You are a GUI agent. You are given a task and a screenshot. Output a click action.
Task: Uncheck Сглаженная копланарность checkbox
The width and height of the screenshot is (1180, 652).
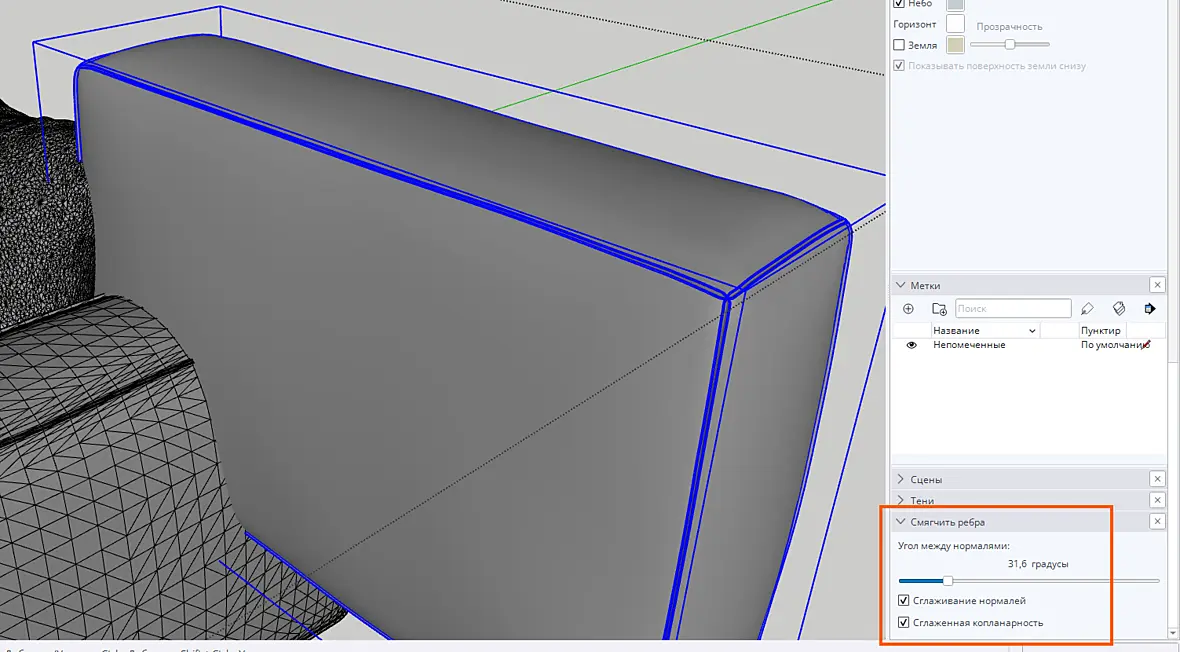[x=904, y=623]
